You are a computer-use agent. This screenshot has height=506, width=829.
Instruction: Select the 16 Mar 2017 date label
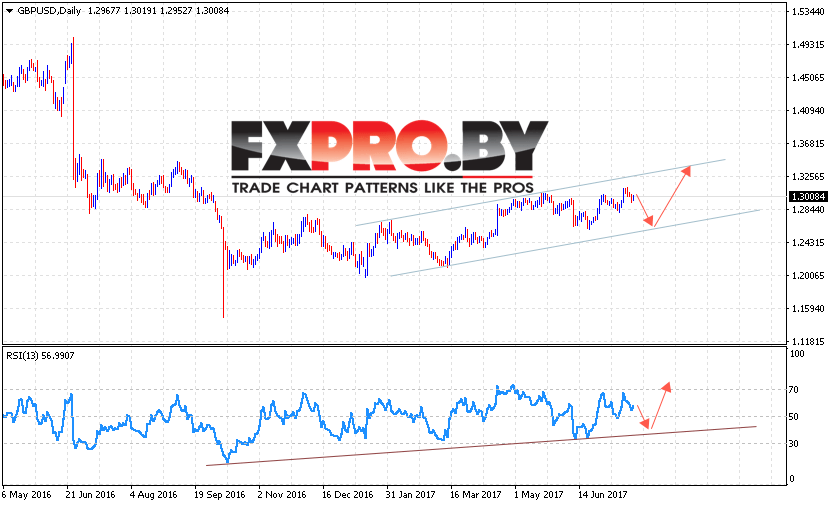click(x=475, y=495)
